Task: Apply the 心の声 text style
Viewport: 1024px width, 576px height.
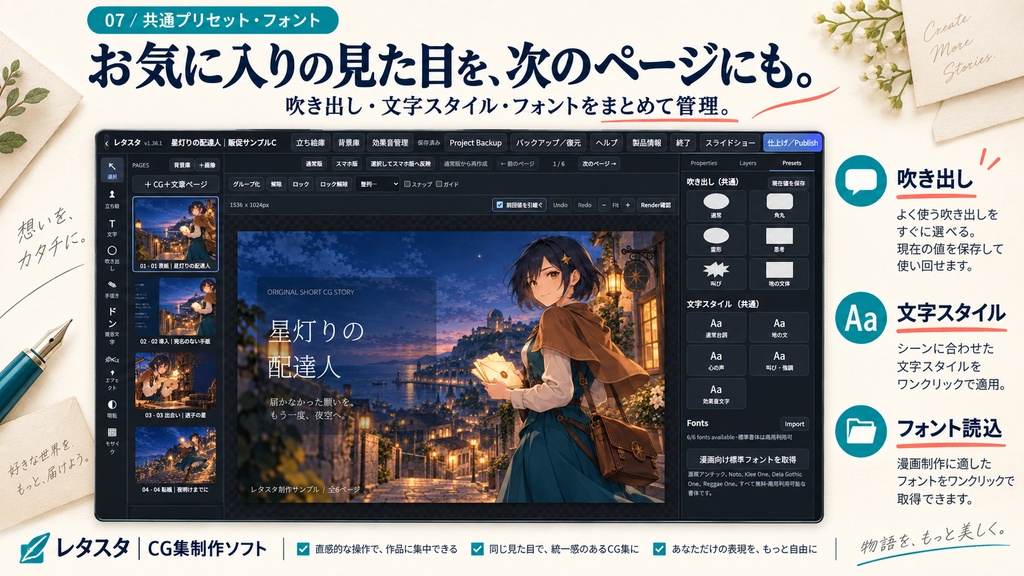Action: (x=716, y=360)
